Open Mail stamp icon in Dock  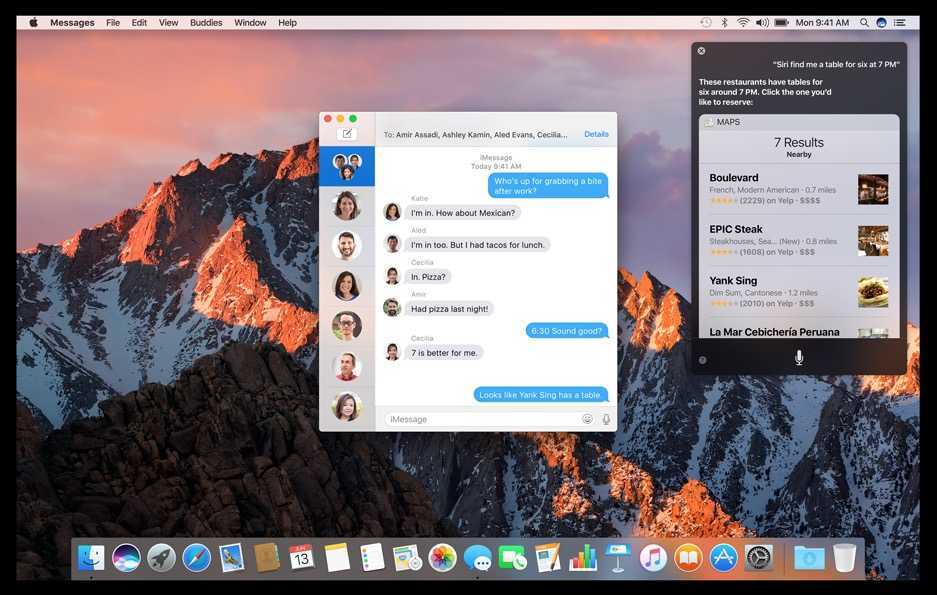(231, 558)
